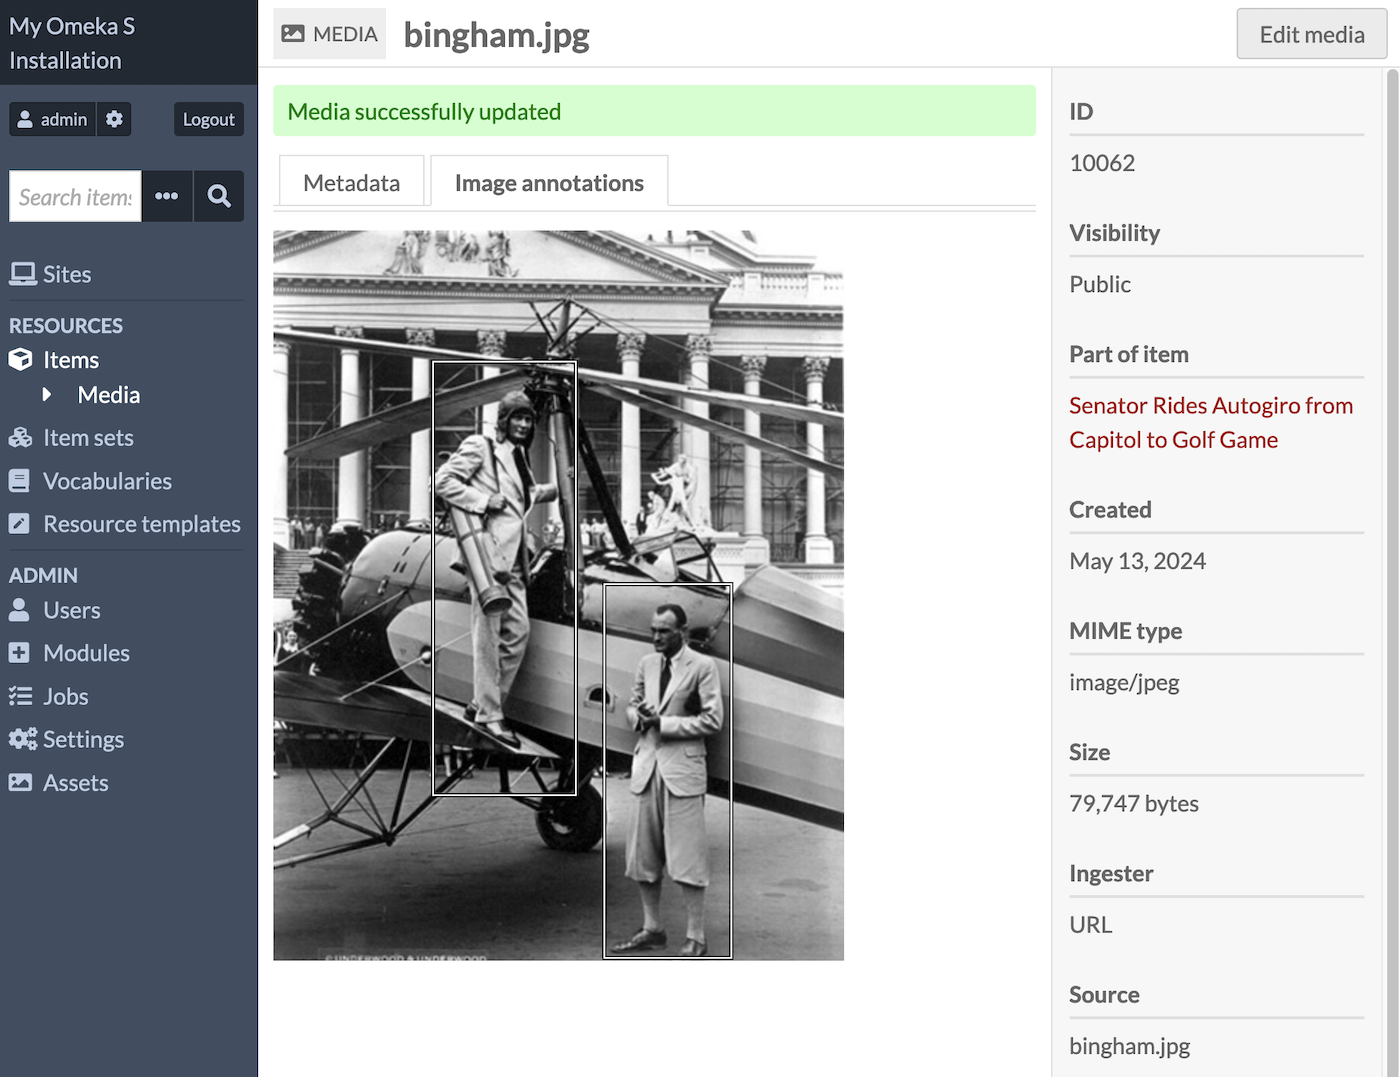The height and width of the screenshot is (1077, 1400).
Task: Click the Item sets cubes icon
Action: 21,438
